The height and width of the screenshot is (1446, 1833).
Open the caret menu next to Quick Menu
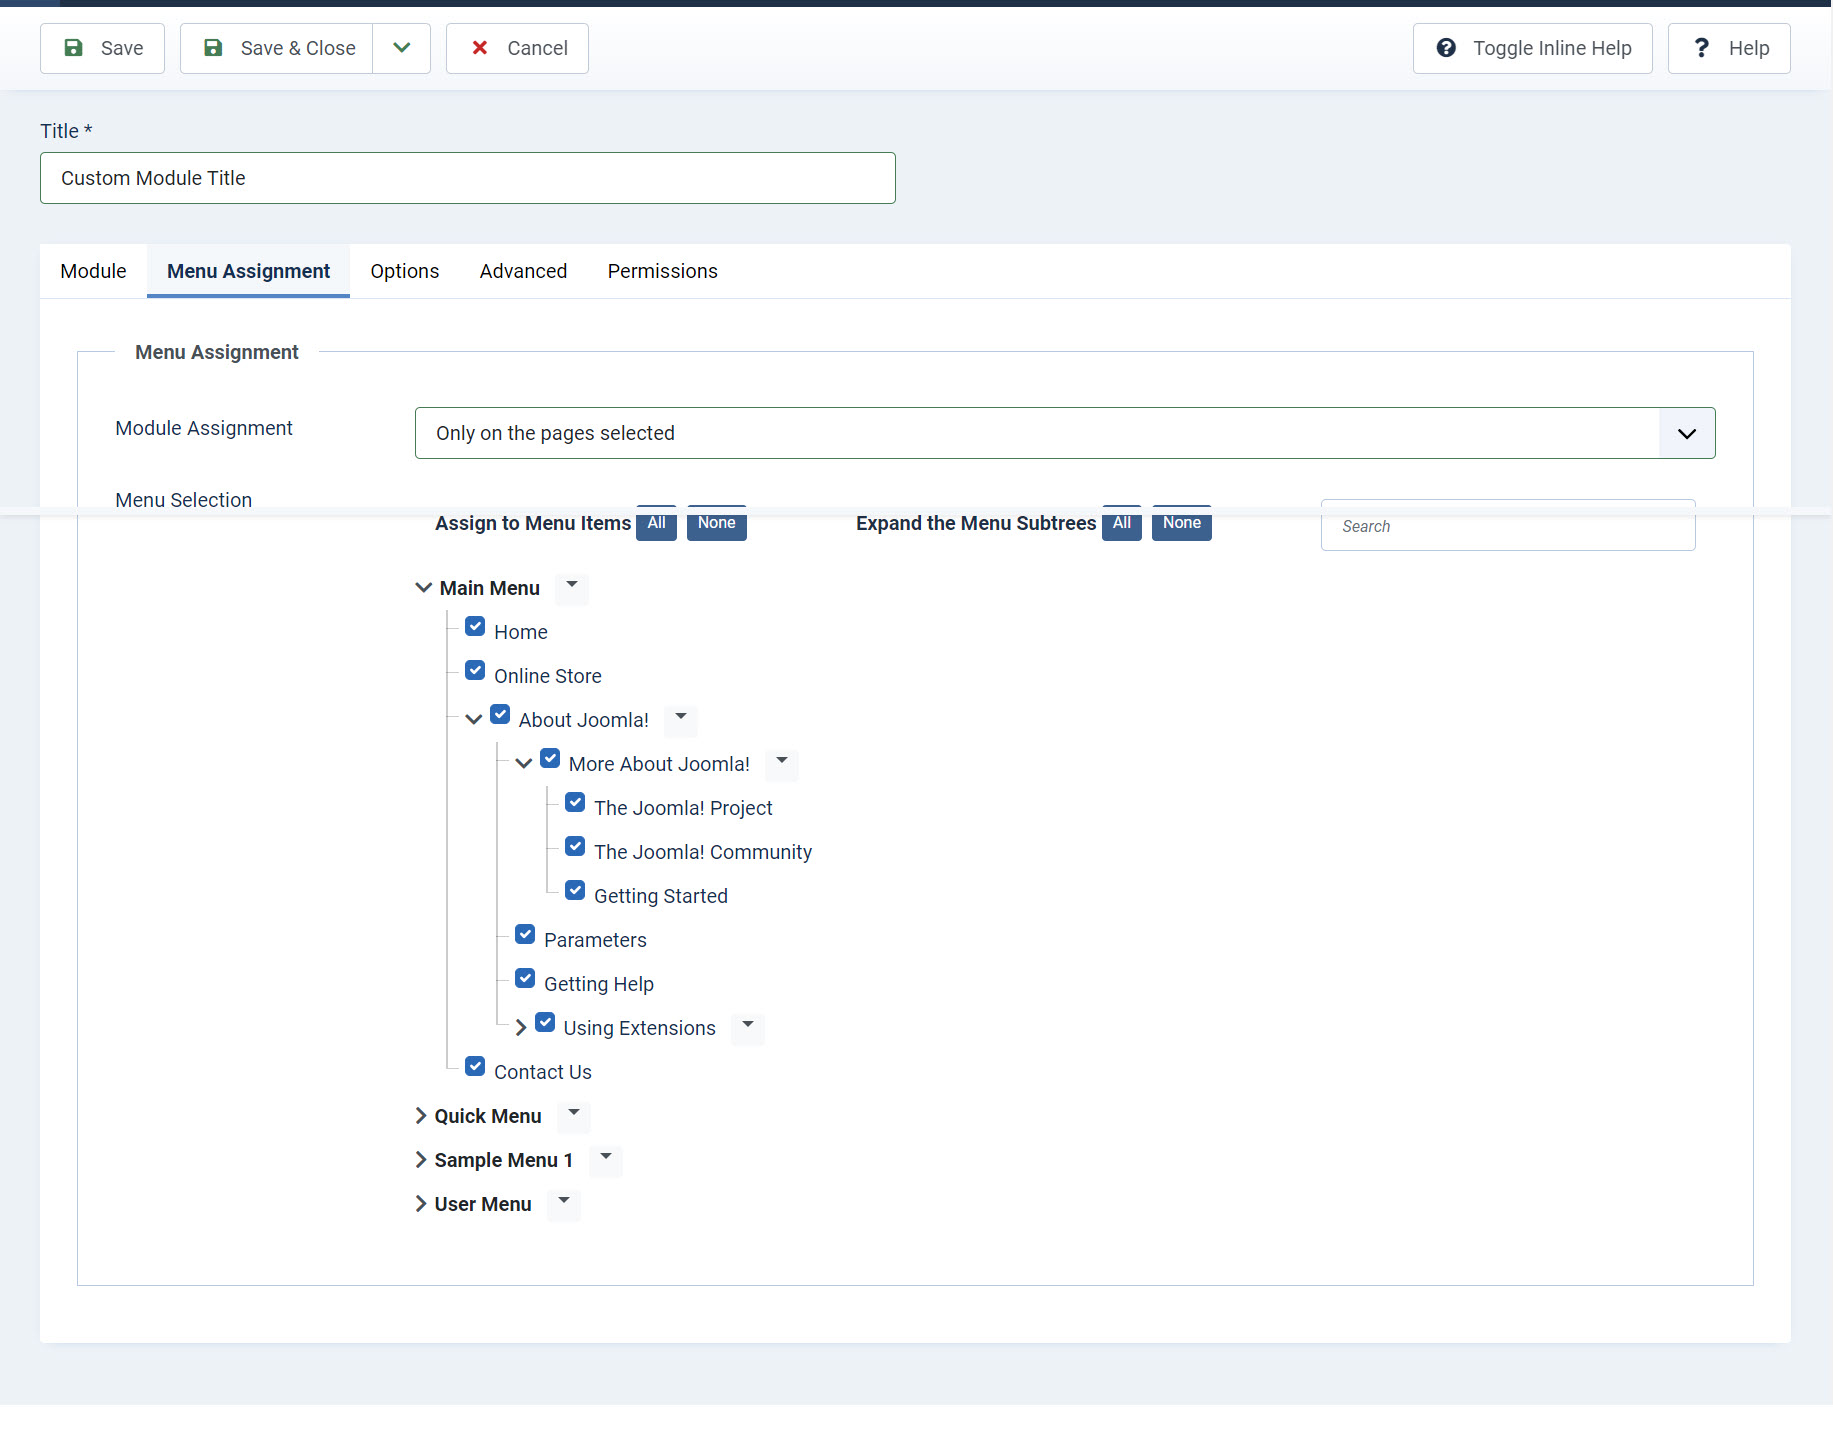pyautogui.click(x=574, y=1114)
